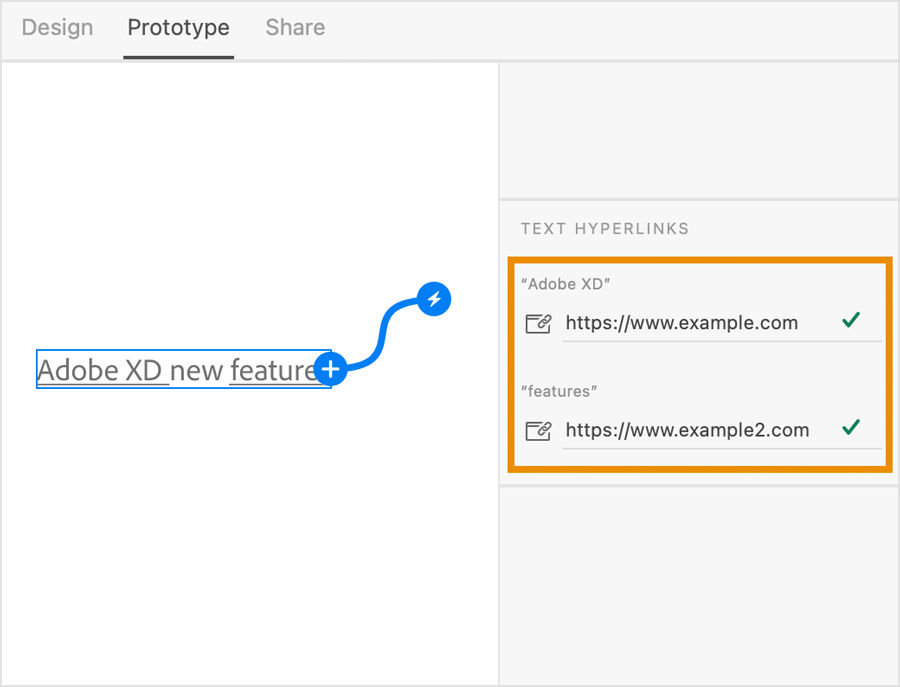Click the https://www.example2.com URL field
The image size is (900, 687).
[x=687, y=430]
